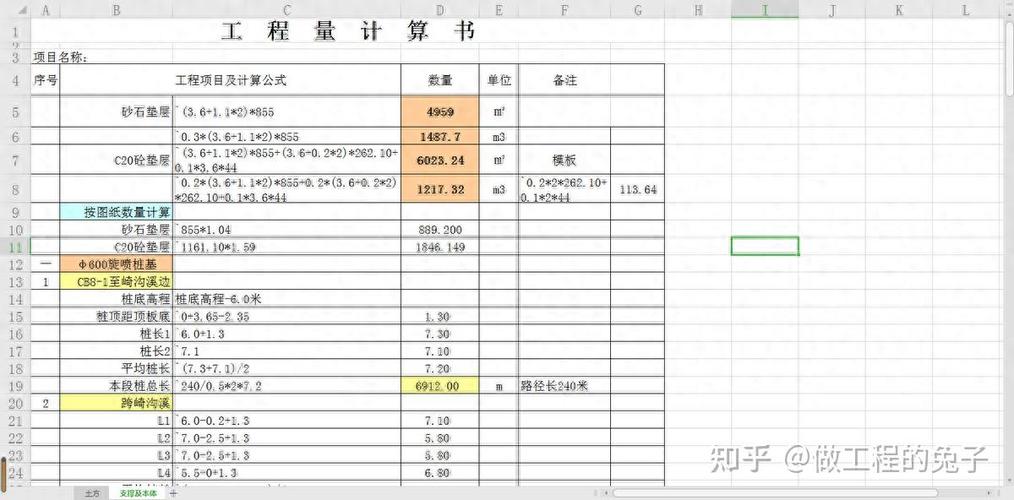This screenshot has height=500, width=1014.
Task: Select column A header
Action: (45, 10)
